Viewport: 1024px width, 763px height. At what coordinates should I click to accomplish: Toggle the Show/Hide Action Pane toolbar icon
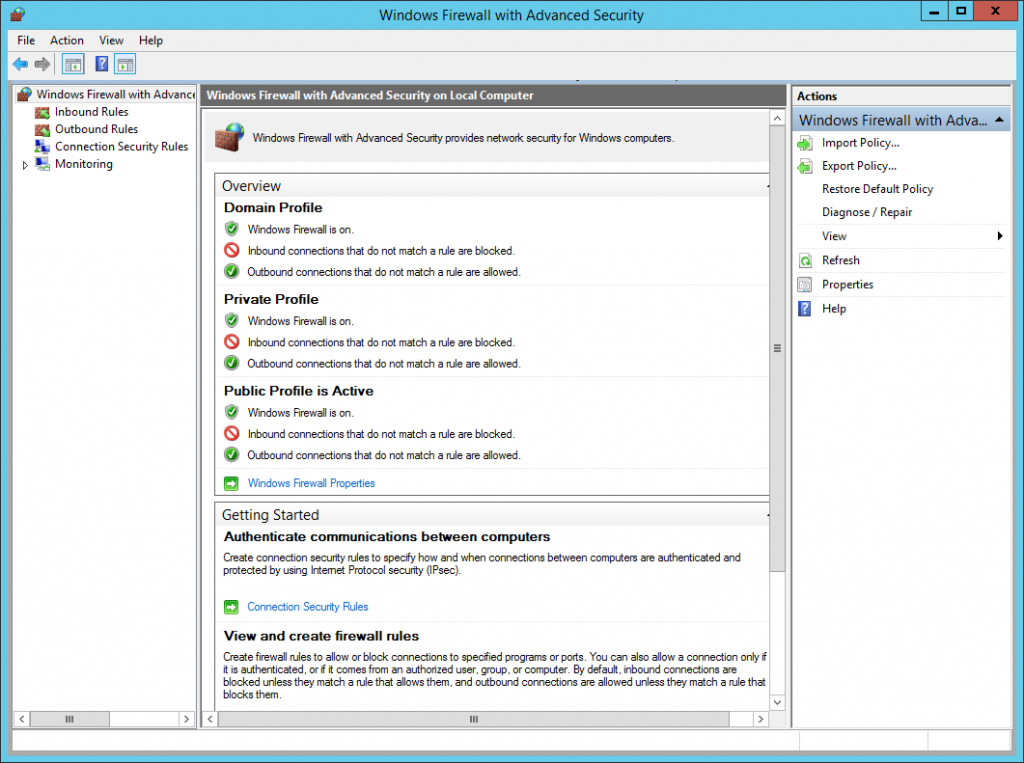coord(125,64)
